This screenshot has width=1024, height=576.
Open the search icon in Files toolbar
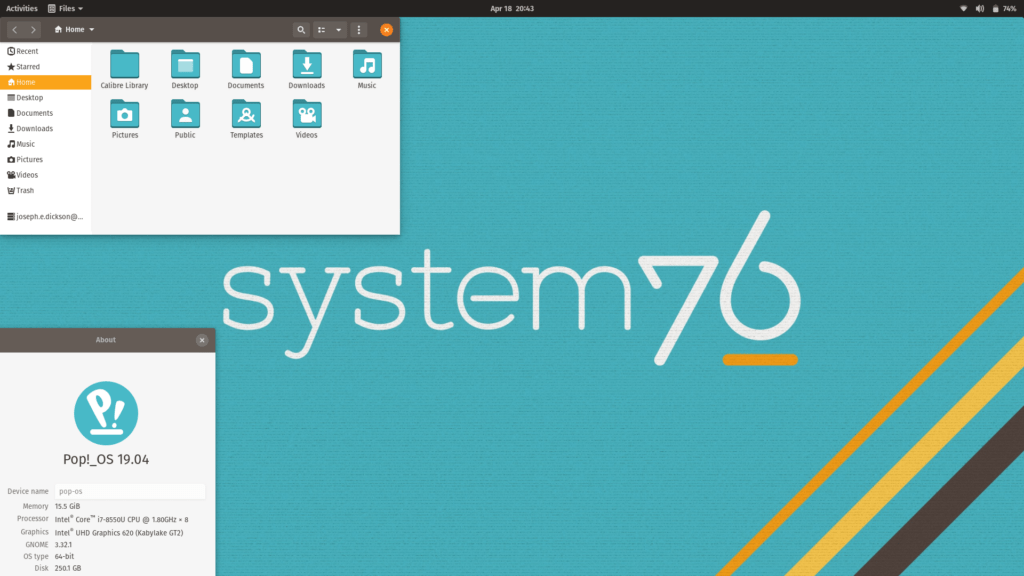tap(301, 29)
